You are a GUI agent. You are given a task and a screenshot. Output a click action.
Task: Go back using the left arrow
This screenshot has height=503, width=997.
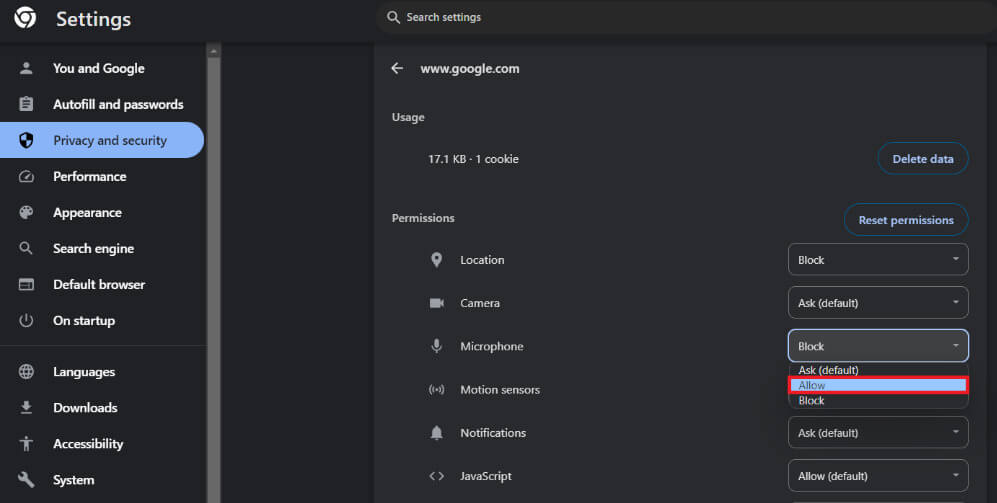(x=397, y=68)
